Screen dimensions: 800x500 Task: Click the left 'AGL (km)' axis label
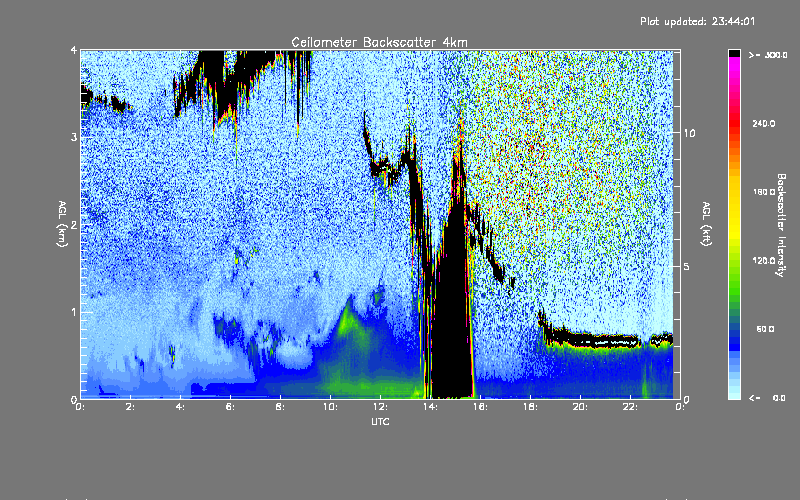point(62,224)
